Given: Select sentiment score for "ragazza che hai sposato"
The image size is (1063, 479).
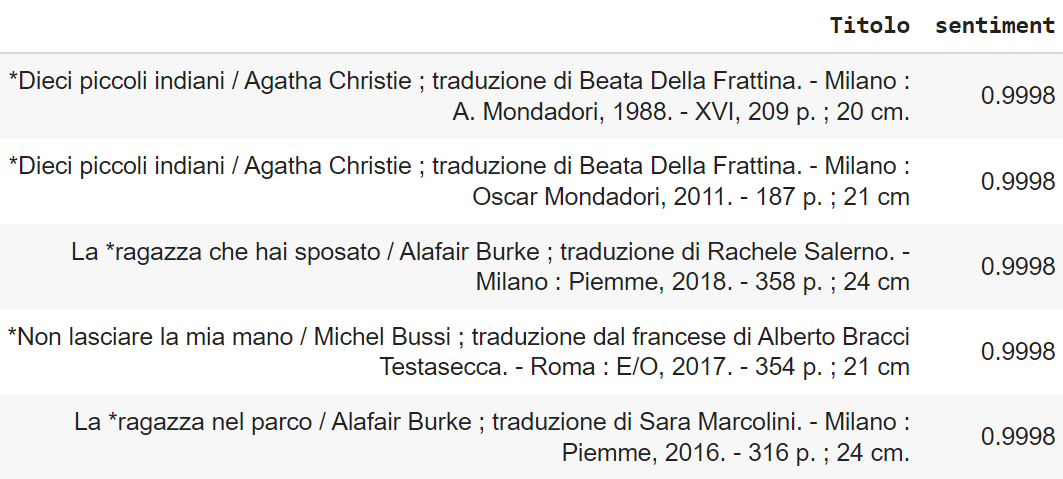Looking at the screenshot, I should 1018,267.
